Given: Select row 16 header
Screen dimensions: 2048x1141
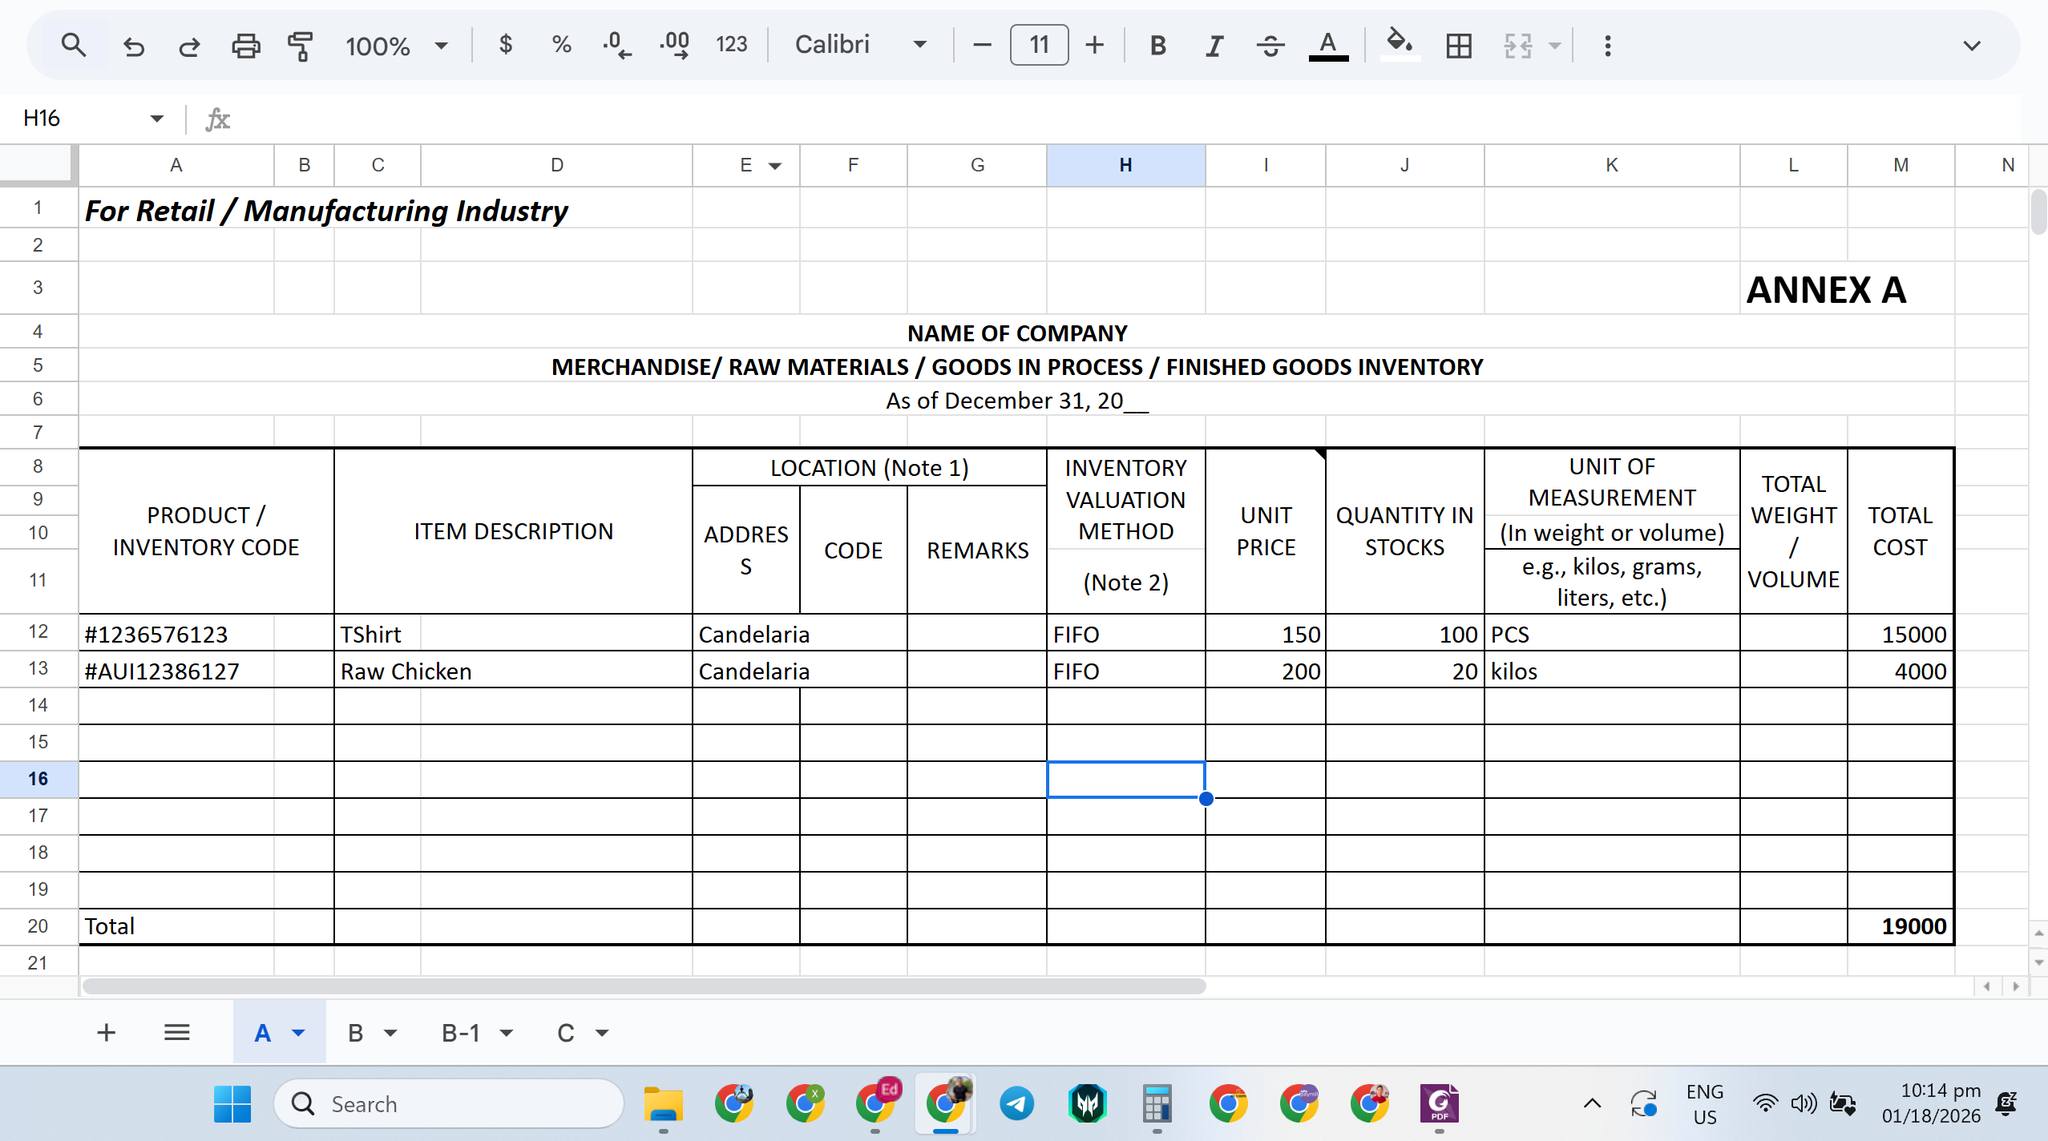Looking at the screenshot, I should [38, 779].
